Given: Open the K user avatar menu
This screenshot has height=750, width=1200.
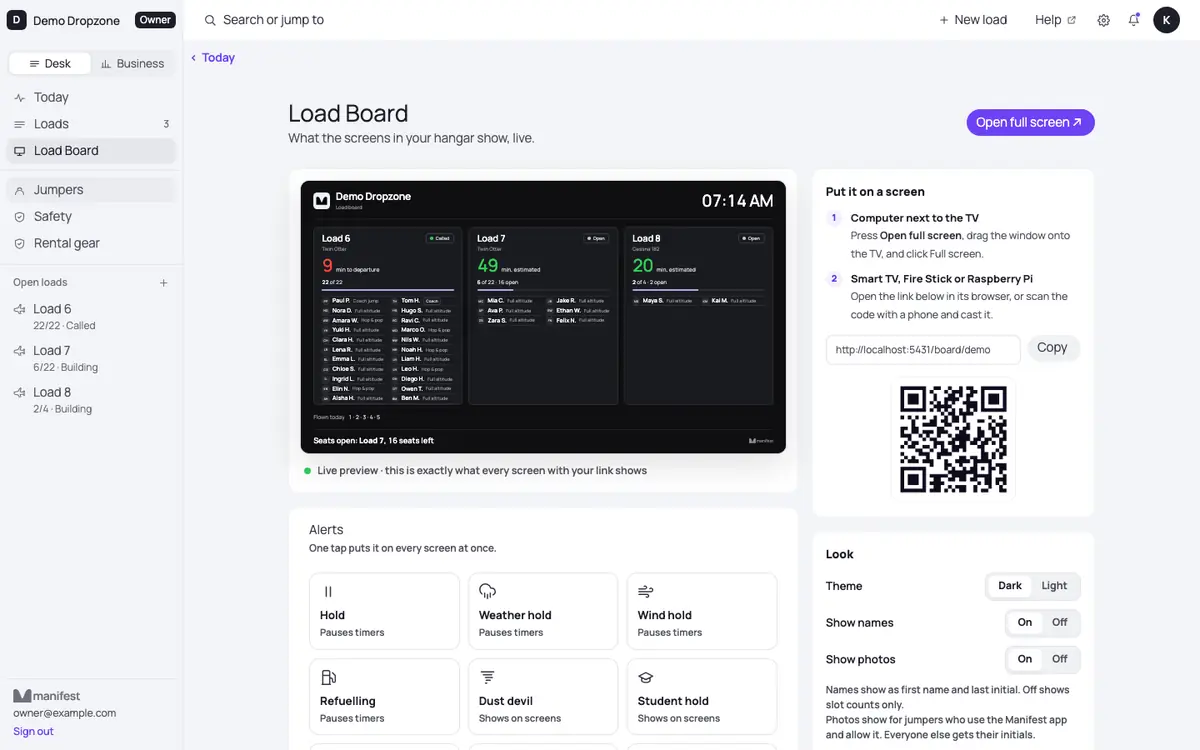Looking at the screenshot, I should [1166, 20].
